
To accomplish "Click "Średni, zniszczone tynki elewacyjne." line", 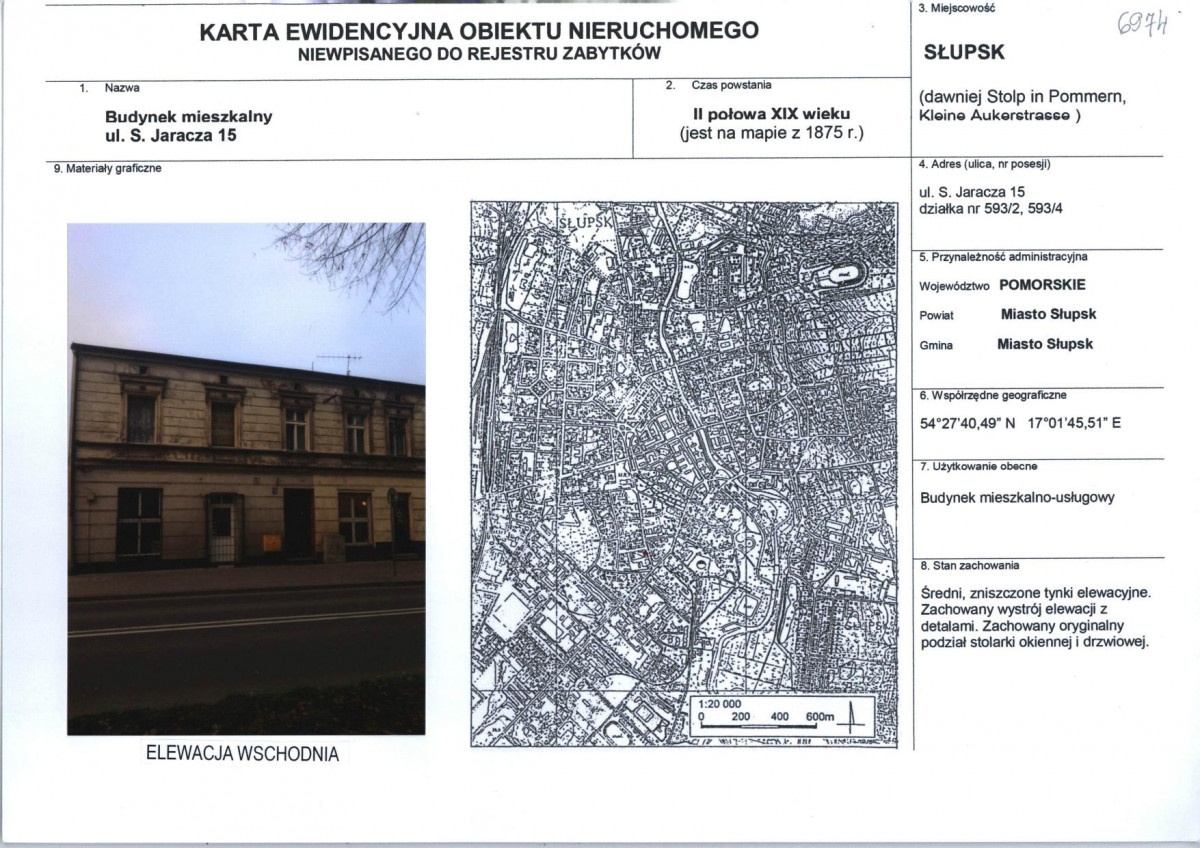I will (1036, 593).
